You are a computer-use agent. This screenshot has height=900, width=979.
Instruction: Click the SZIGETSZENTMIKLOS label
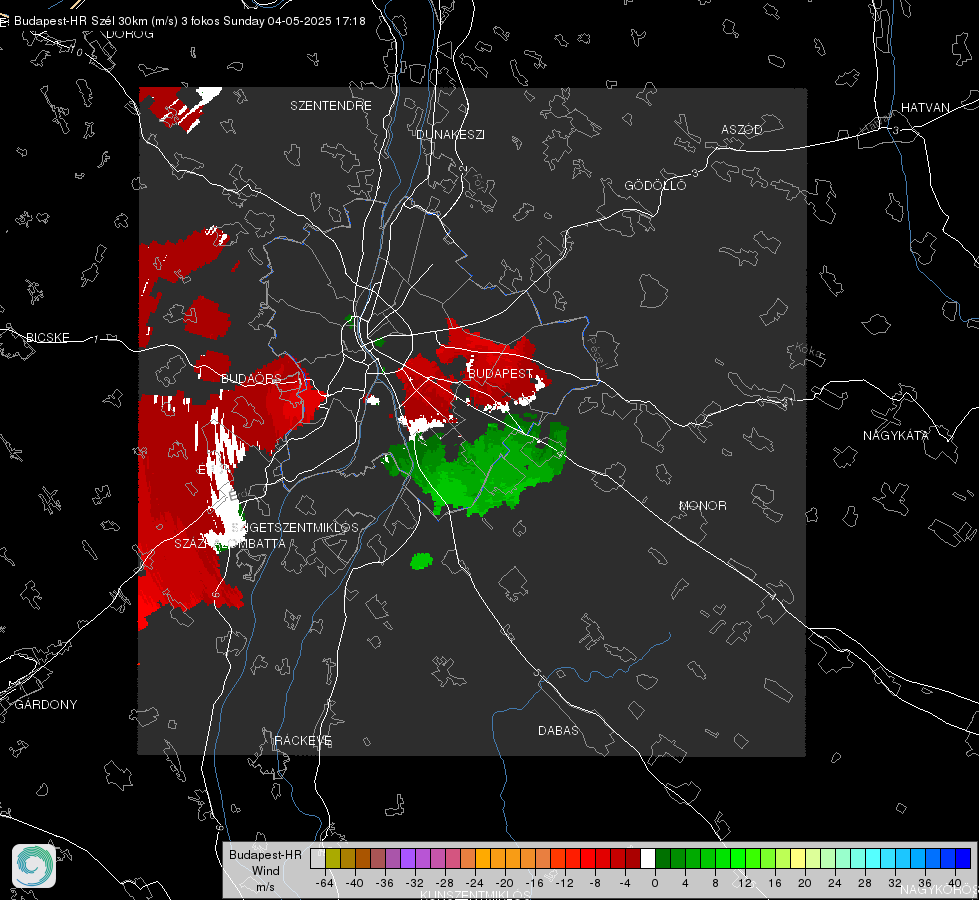click(295, 528)
